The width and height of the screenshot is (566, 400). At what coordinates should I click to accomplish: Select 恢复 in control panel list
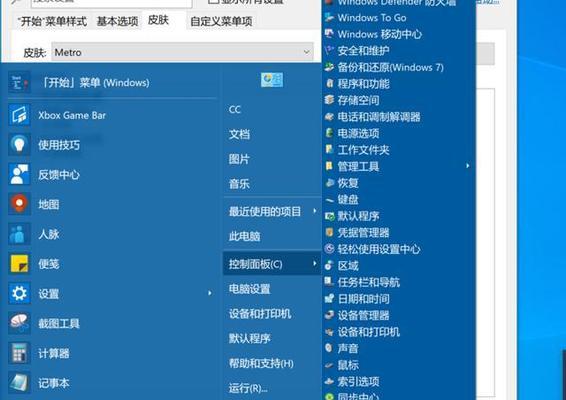348,183
